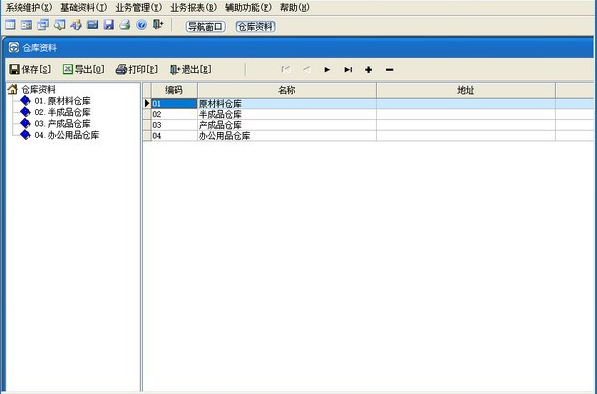This screenshot has height=394, width=597.
Task: Click the blue diamond icon for 03.产成品仓库
Action: (25, 124)
